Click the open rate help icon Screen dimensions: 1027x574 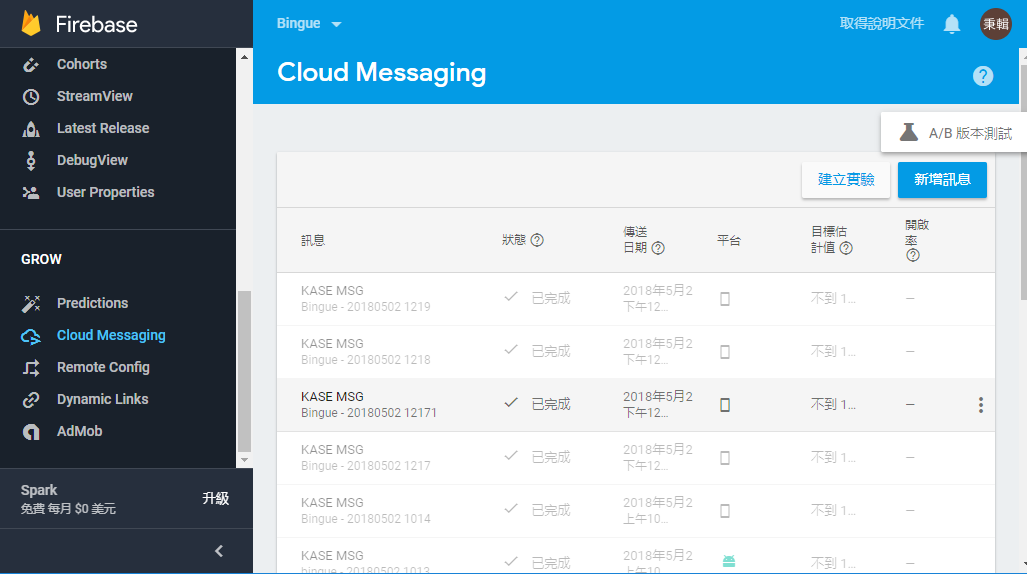tap(912, 255)
